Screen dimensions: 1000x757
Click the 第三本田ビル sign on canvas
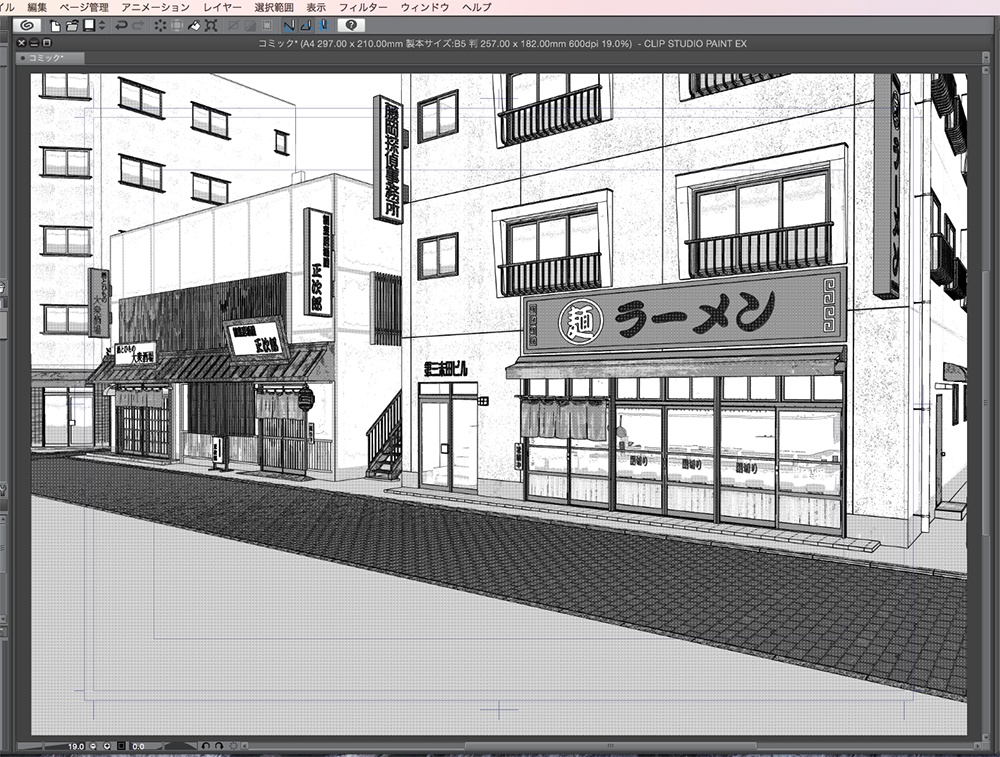click(x=446, y=369)
